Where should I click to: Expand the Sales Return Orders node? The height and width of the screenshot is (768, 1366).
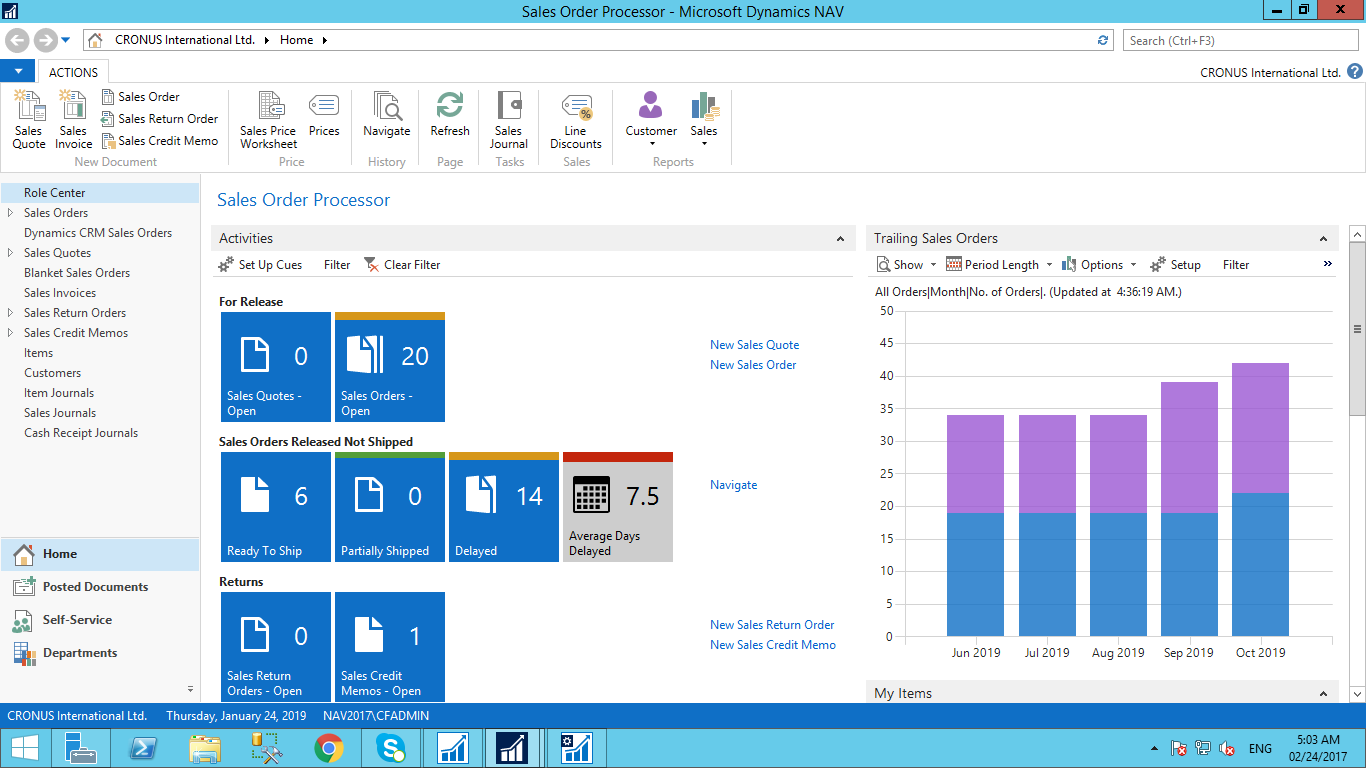pos(10,313)
